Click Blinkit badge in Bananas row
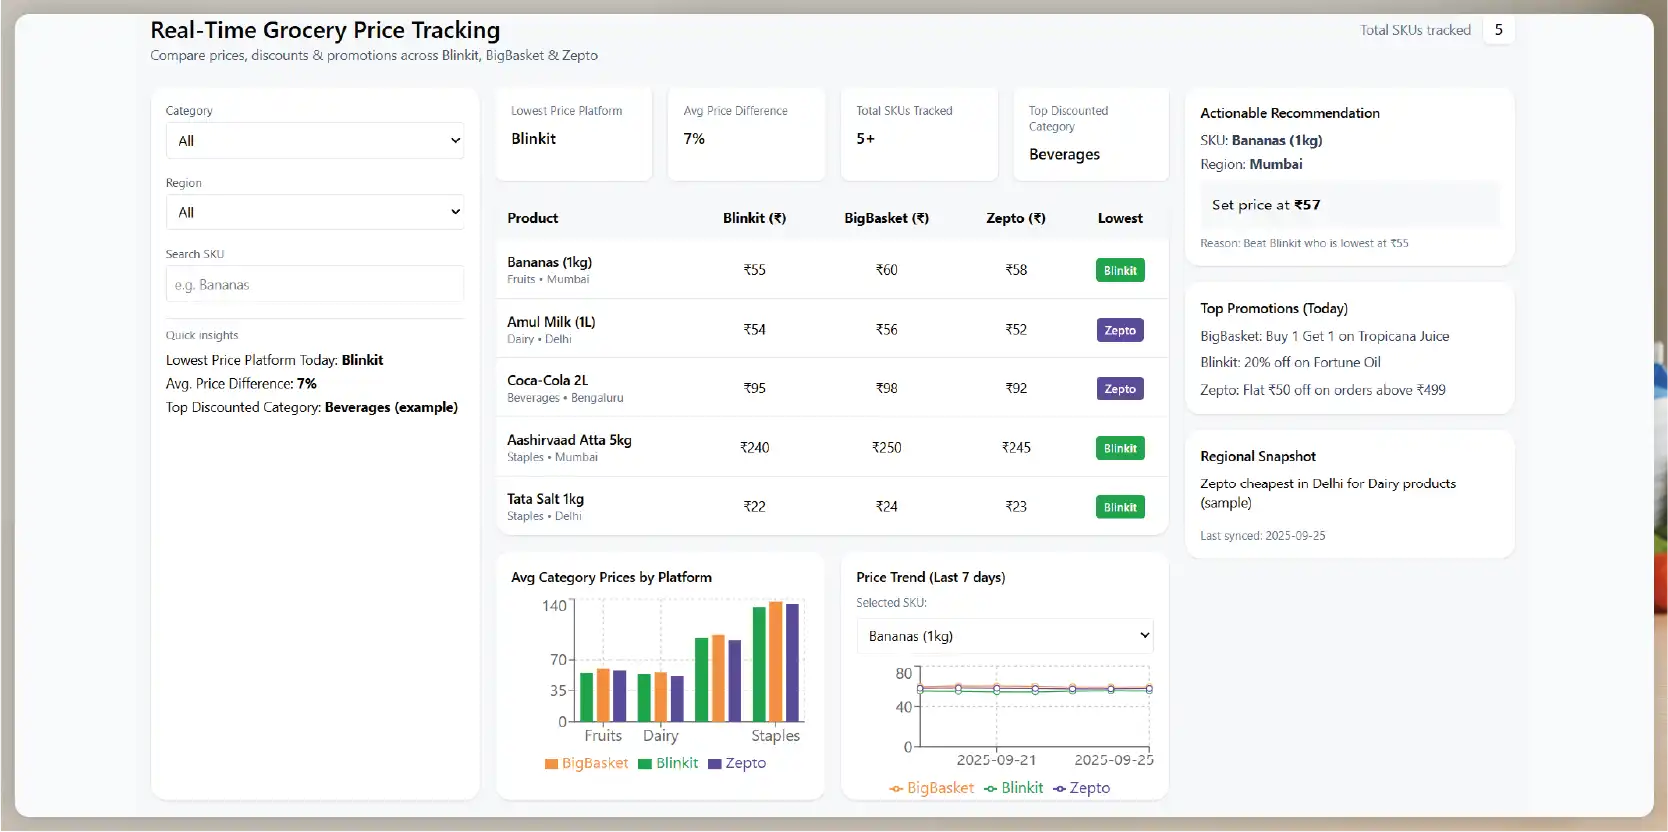This screenshot has width=1668, height=832. coord(1120,271)
